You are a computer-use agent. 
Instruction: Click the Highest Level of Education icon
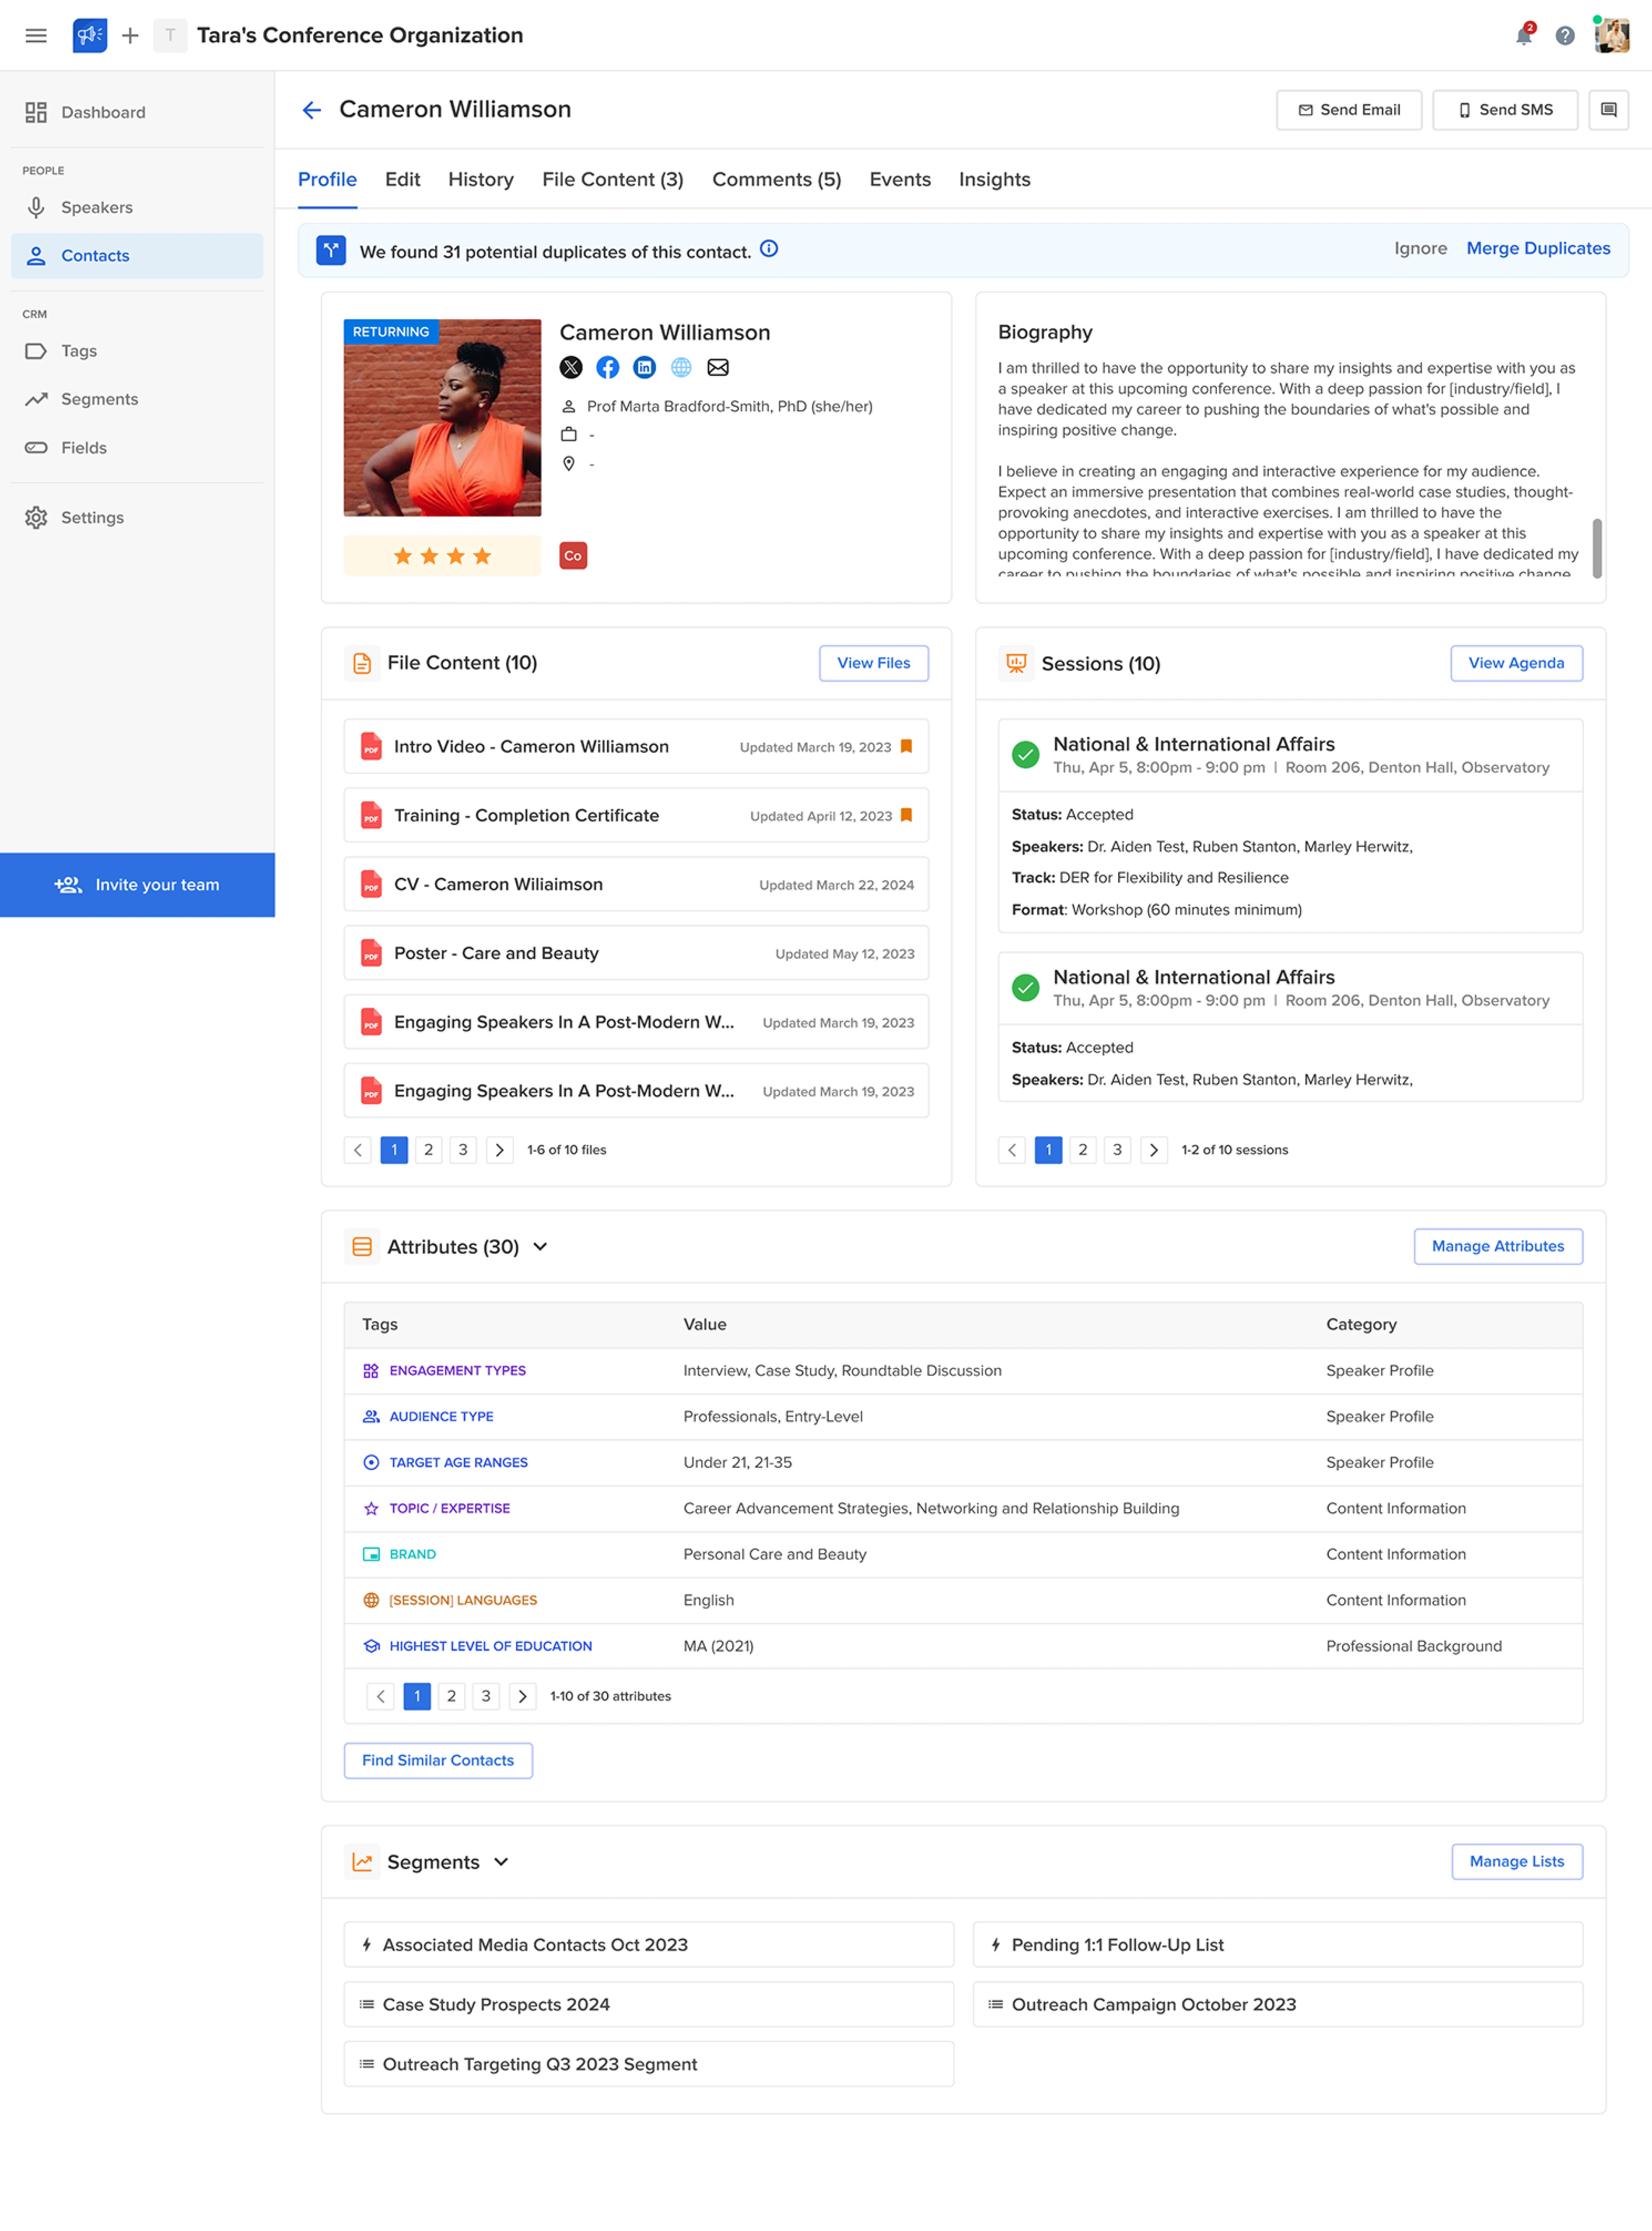click(x=371, y=1646)
